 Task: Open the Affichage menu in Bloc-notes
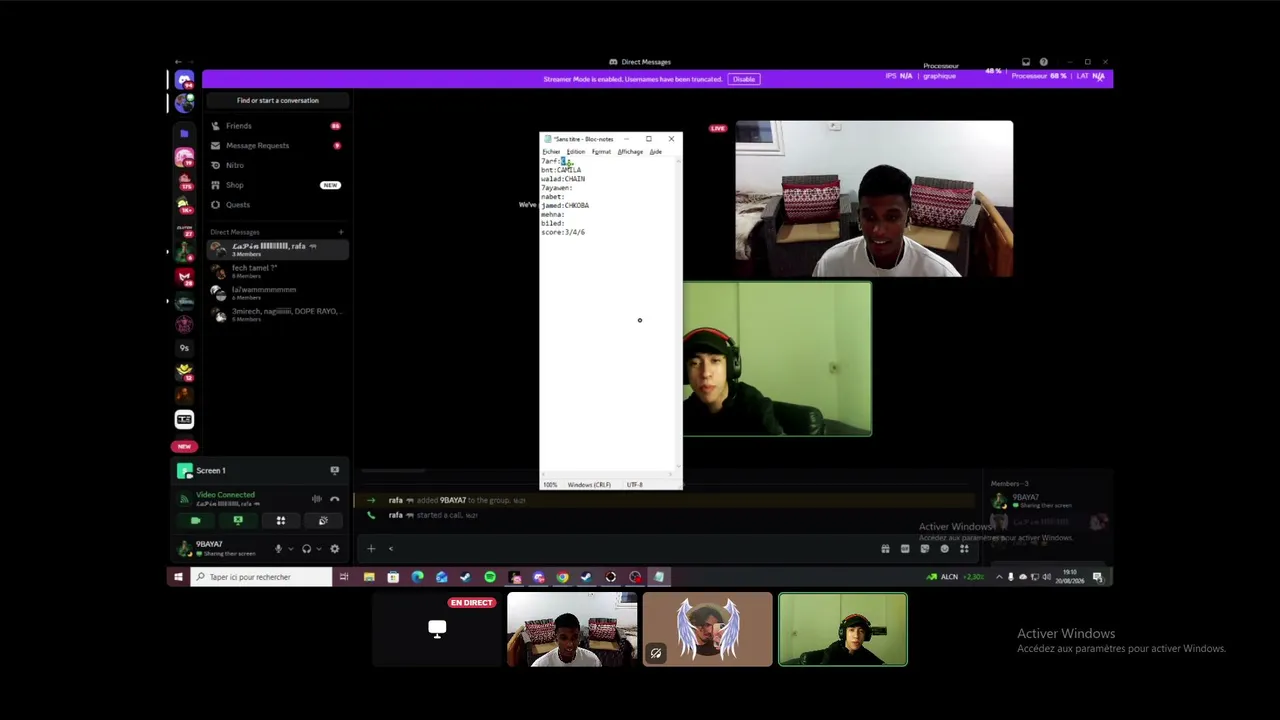(630, 152)
